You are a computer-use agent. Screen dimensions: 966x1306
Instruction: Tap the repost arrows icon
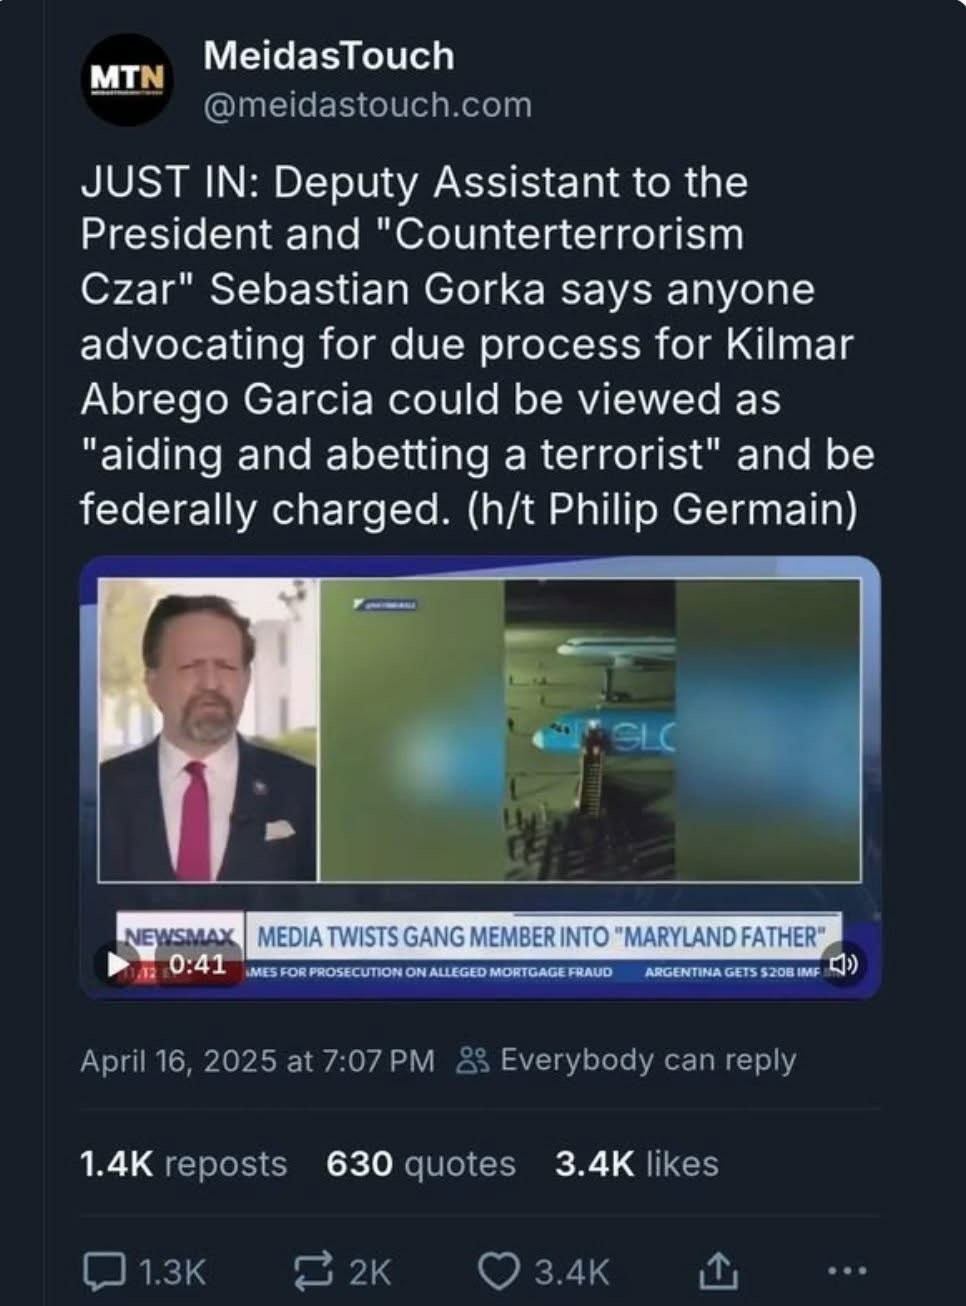(314, 1271)
